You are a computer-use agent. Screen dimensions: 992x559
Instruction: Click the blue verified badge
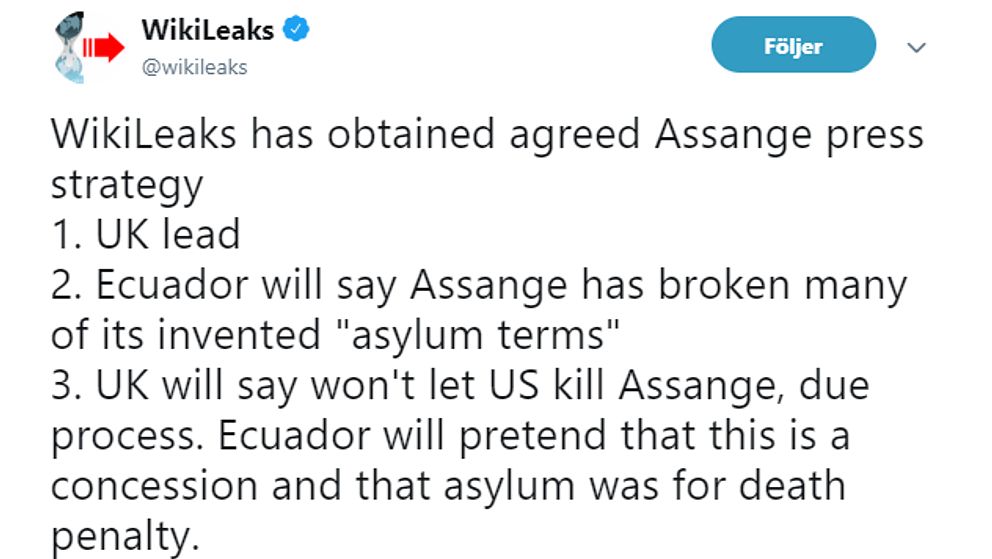pos(297,30)
